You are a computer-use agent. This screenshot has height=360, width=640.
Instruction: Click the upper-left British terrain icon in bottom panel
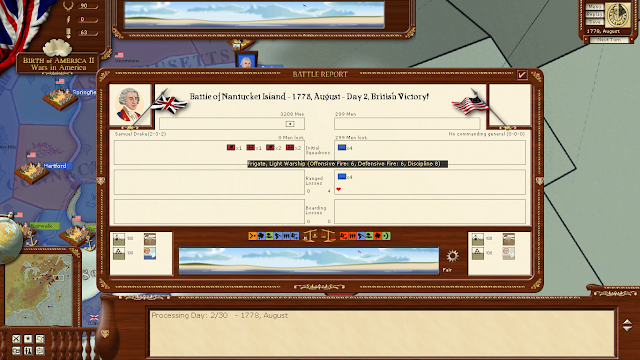point(119,239)
